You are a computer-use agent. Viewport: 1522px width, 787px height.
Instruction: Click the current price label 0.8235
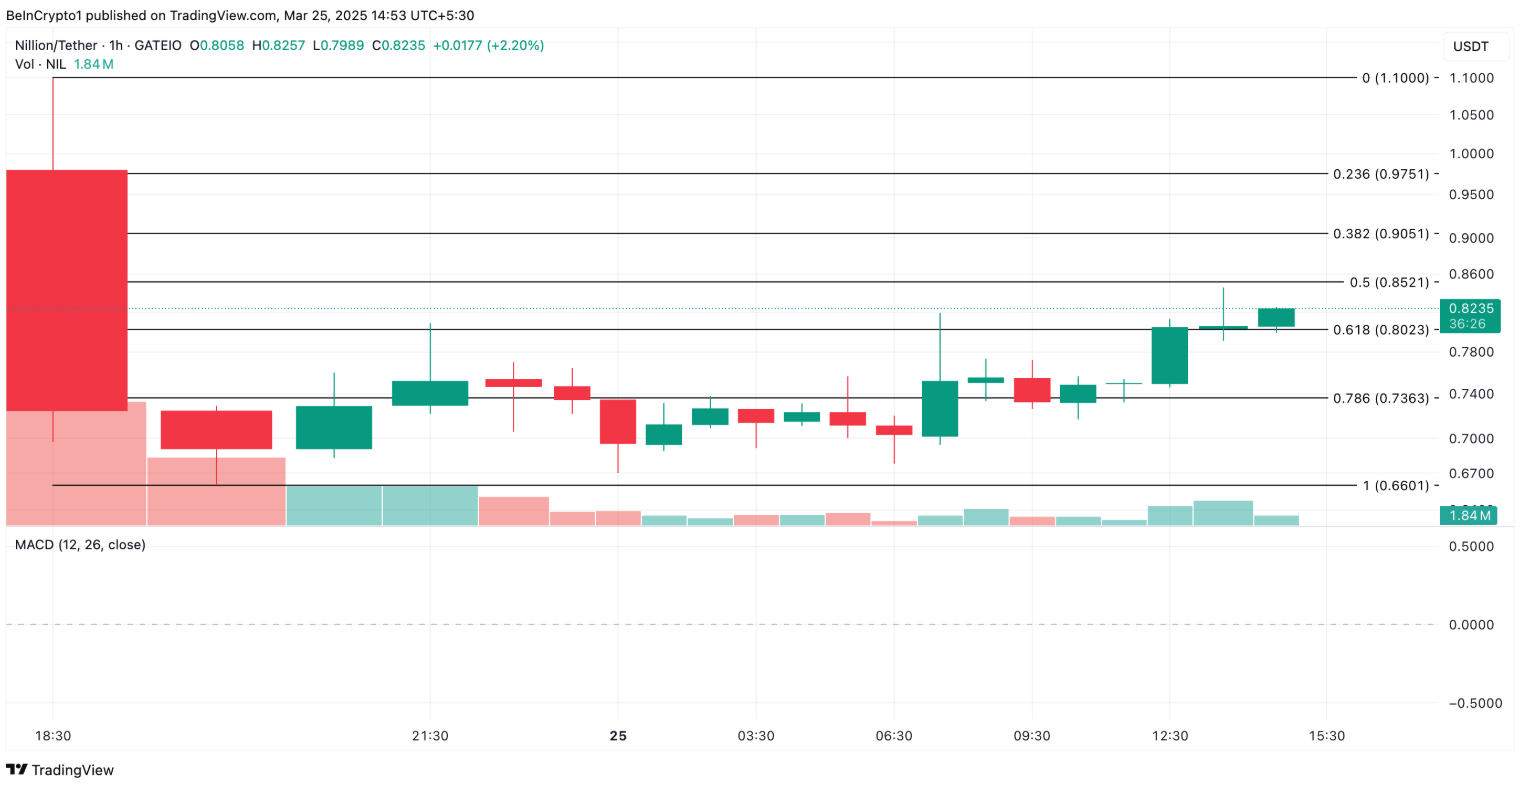[1470, 309]
